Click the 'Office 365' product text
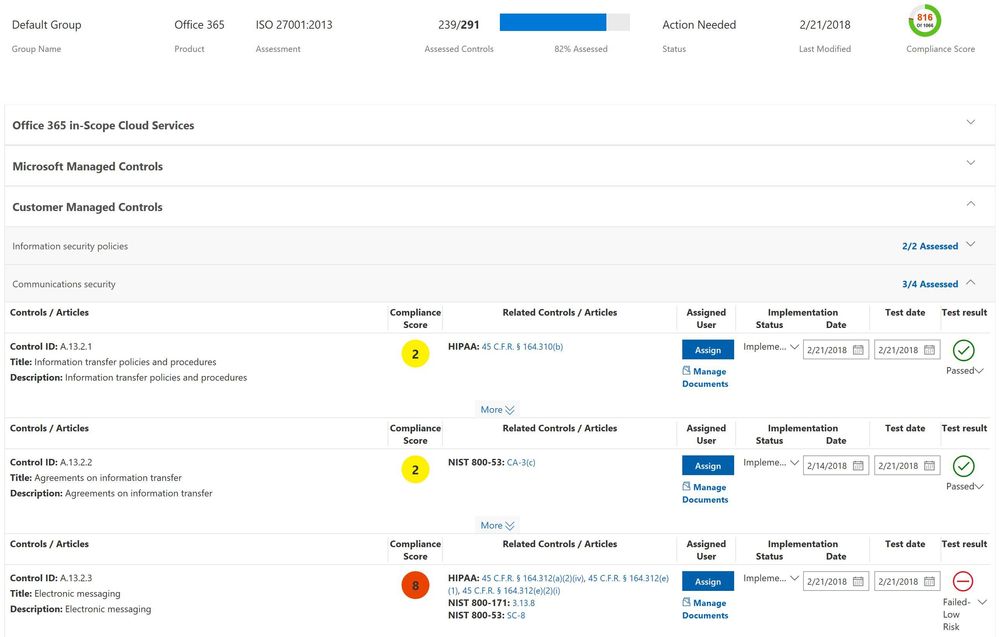Viewport: 999px width, 637px height. click(199, 25)
